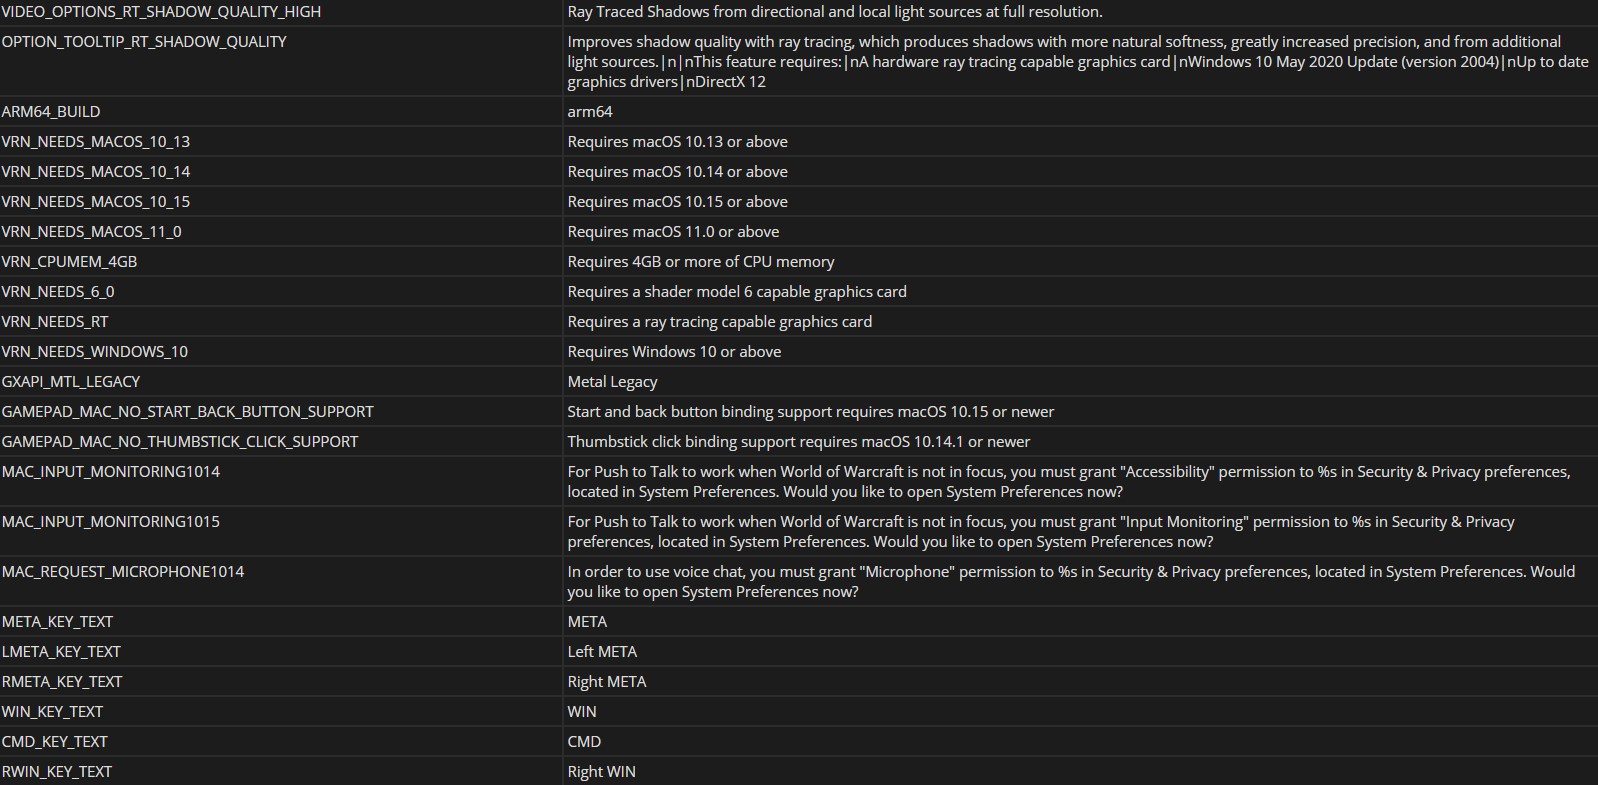
Task: Select "Requires a shader model 6" description
Action: point(737,292)
